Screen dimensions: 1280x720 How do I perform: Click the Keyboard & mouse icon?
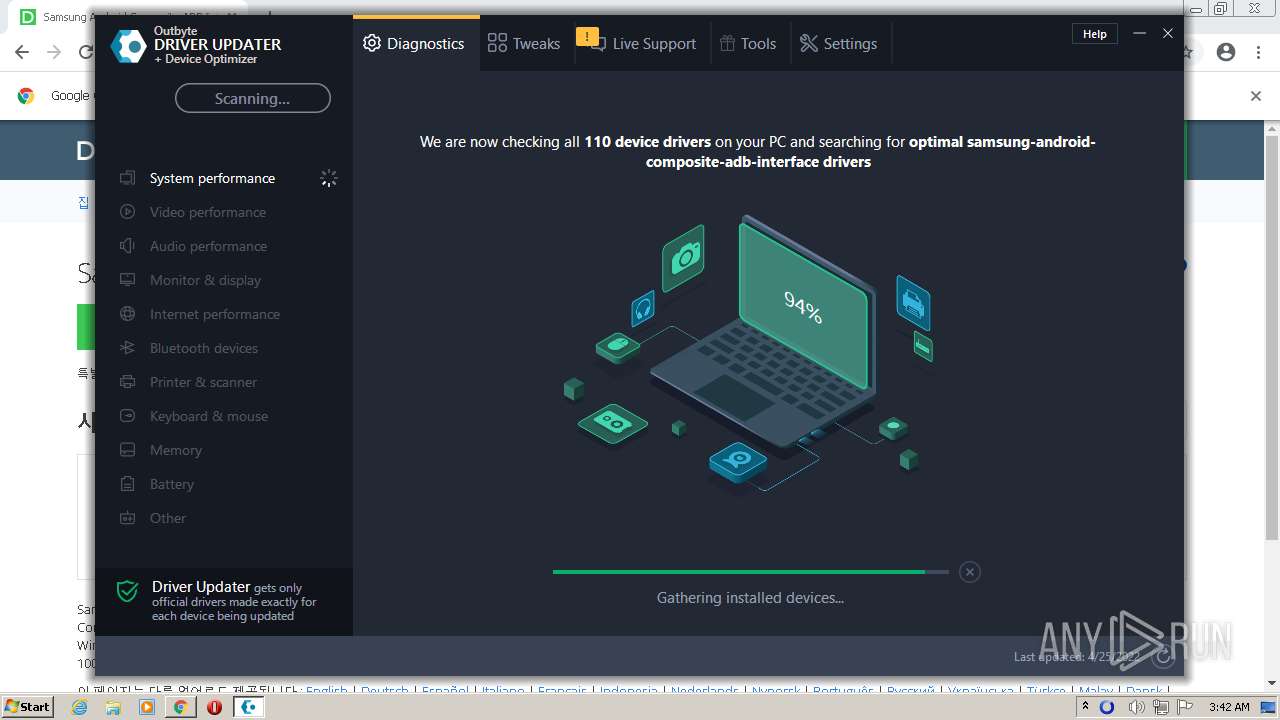pyautogui.click(x=127, y=416)
